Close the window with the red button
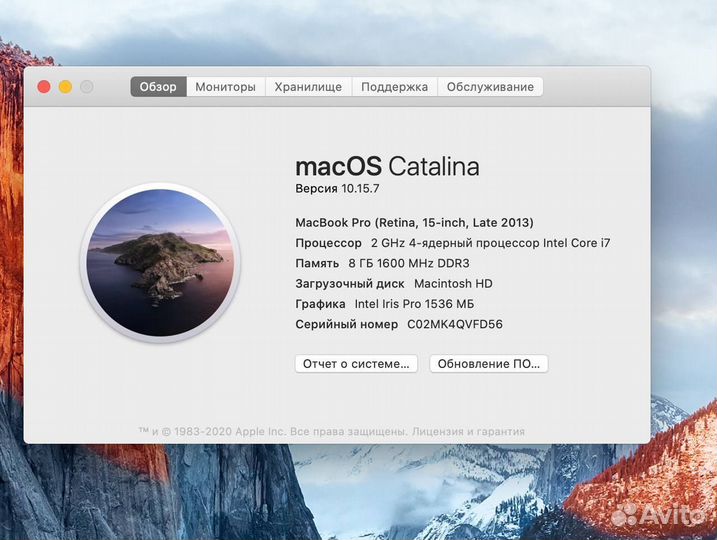717x540 pixels. click(x=44, y=86)
